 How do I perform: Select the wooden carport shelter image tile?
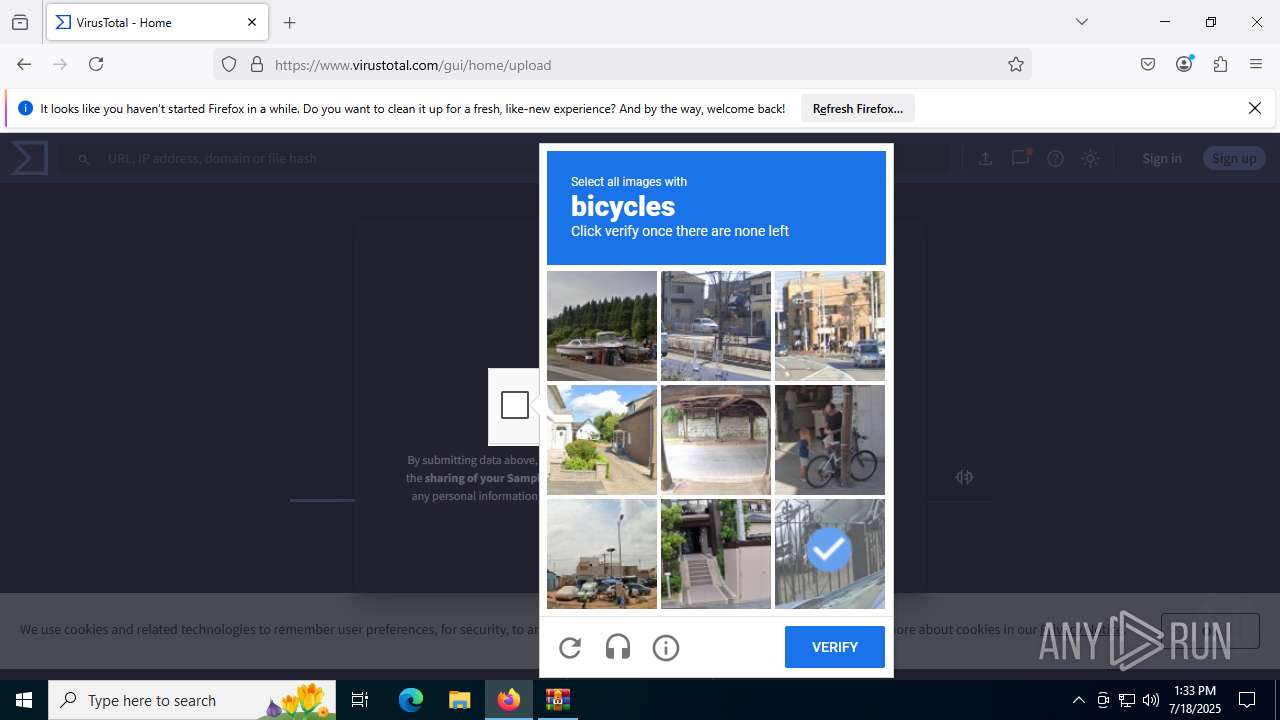pyautogui.click(x=716, y=440)
